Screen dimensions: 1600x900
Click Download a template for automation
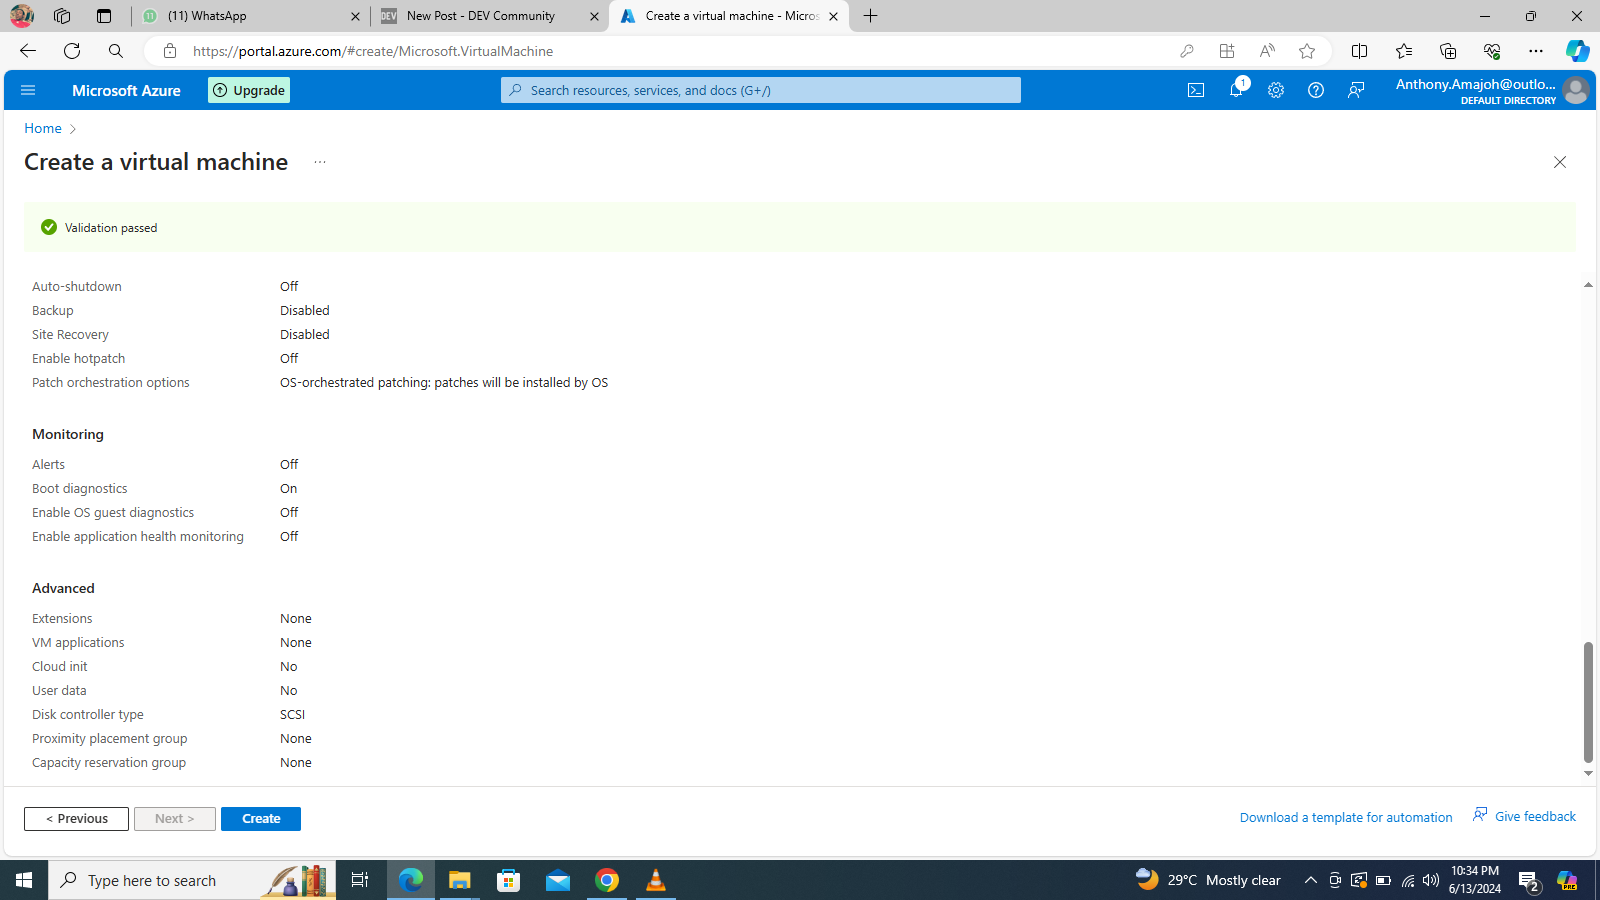[x=1346, y=818]
